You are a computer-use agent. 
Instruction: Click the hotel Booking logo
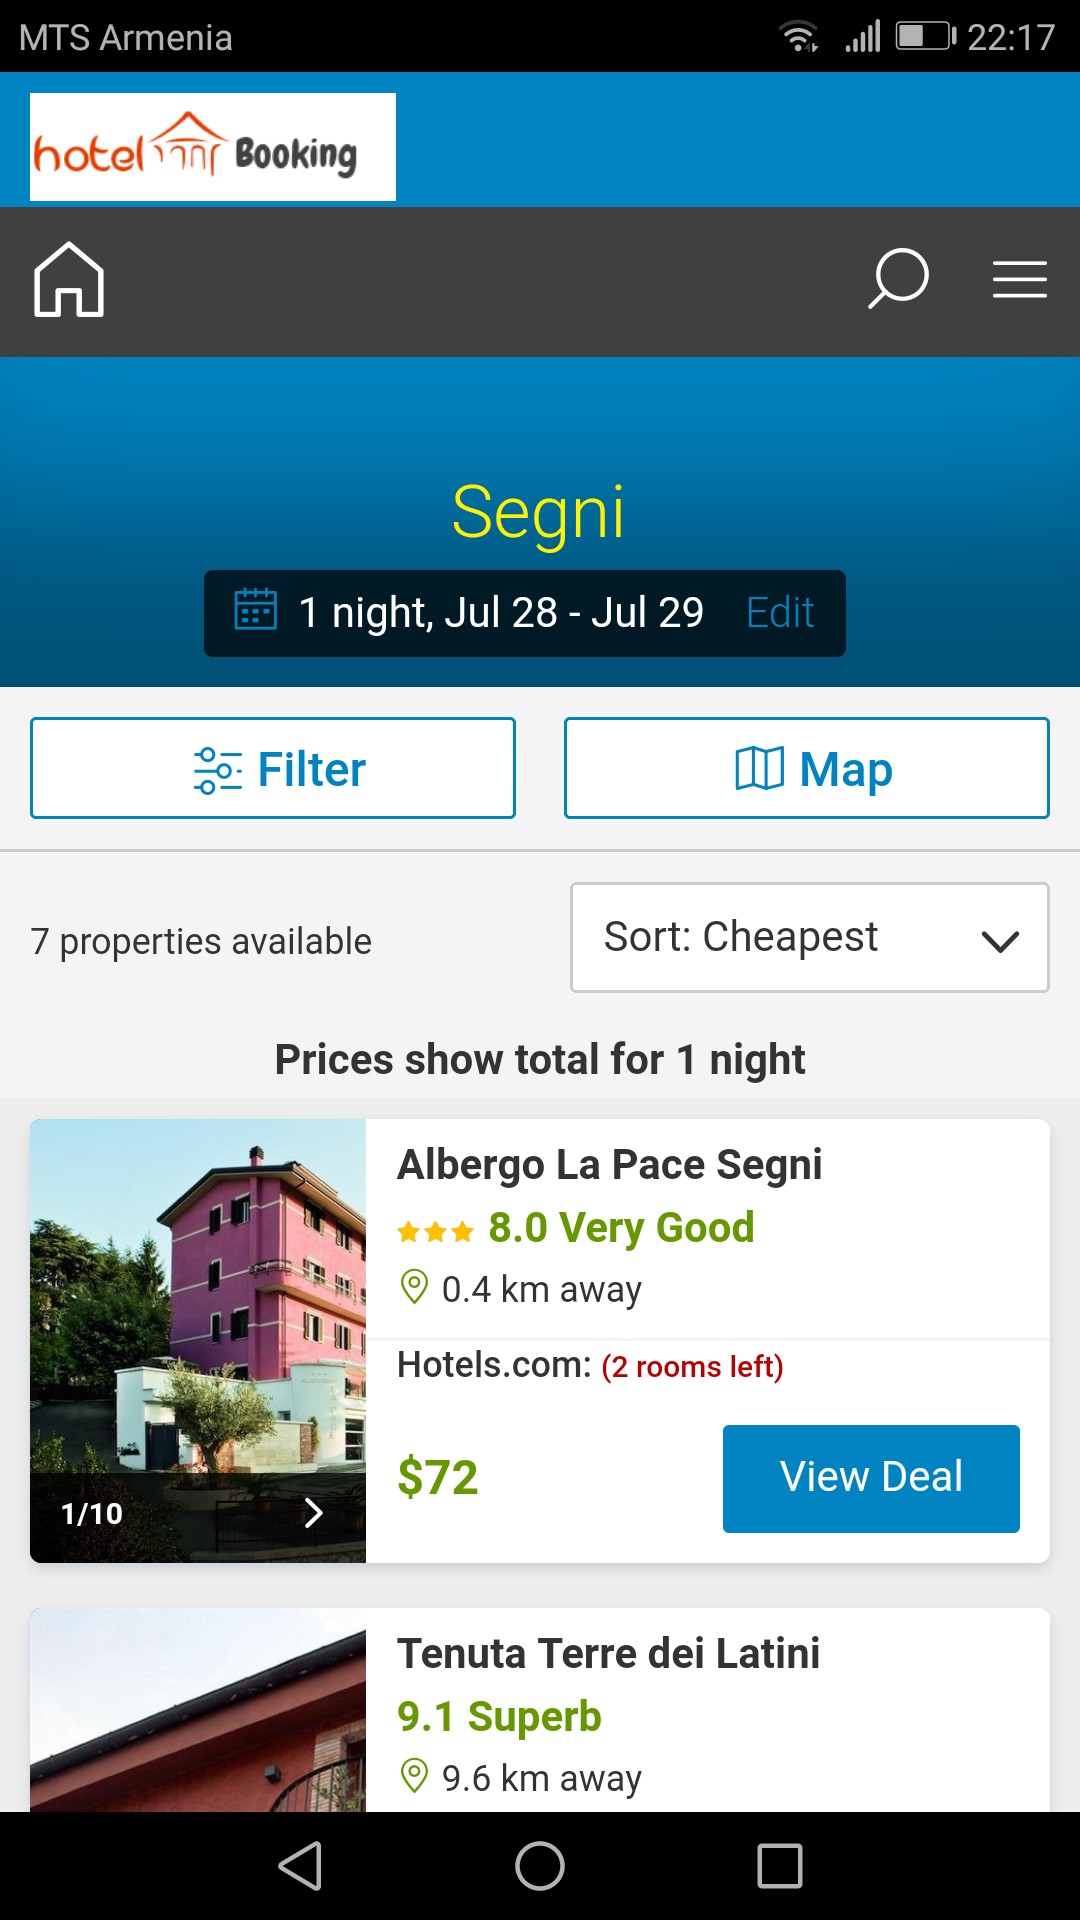[213, 148]
